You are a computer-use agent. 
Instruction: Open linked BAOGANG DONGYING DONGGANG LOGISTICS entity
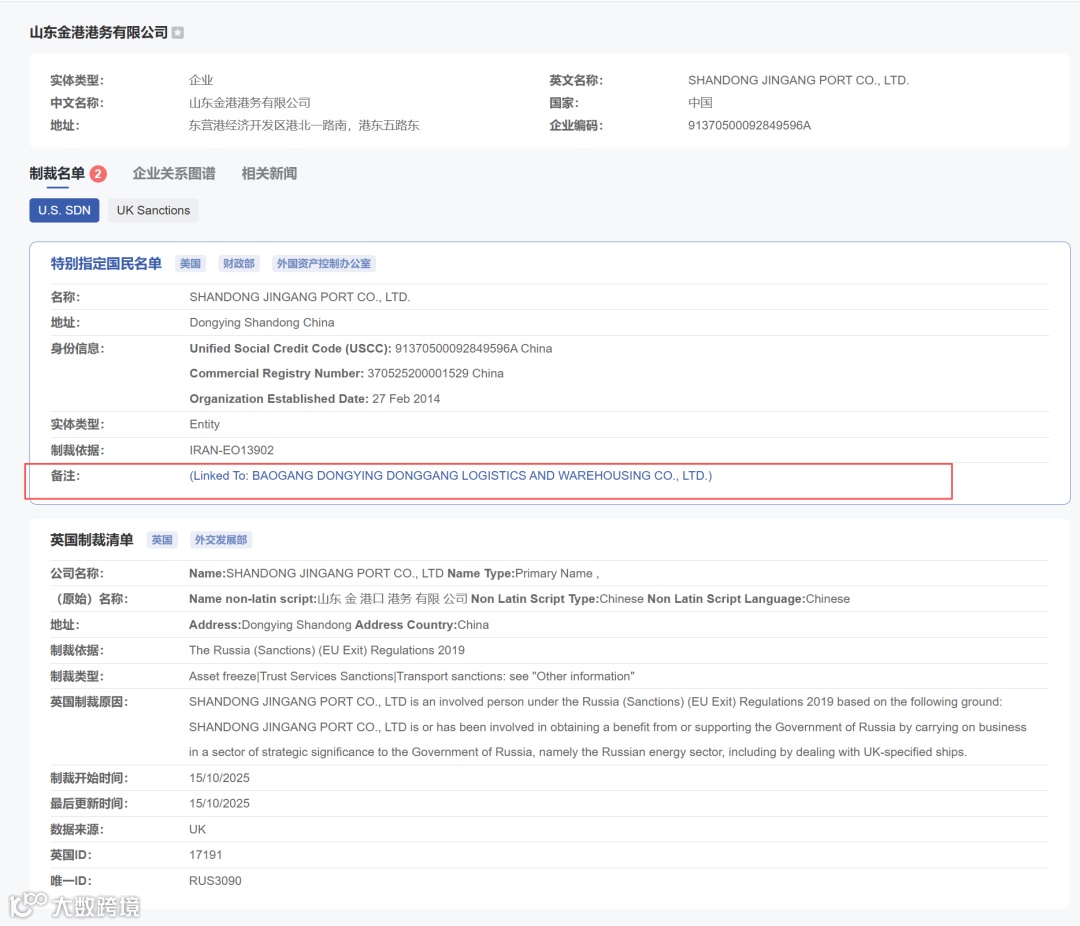click(450, 475)
